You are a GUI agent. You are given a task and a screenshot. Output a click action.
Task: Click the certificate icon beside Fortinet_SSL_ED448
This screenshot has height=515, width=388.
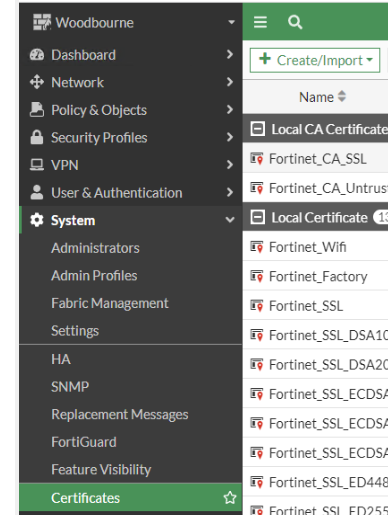point(257,482)
